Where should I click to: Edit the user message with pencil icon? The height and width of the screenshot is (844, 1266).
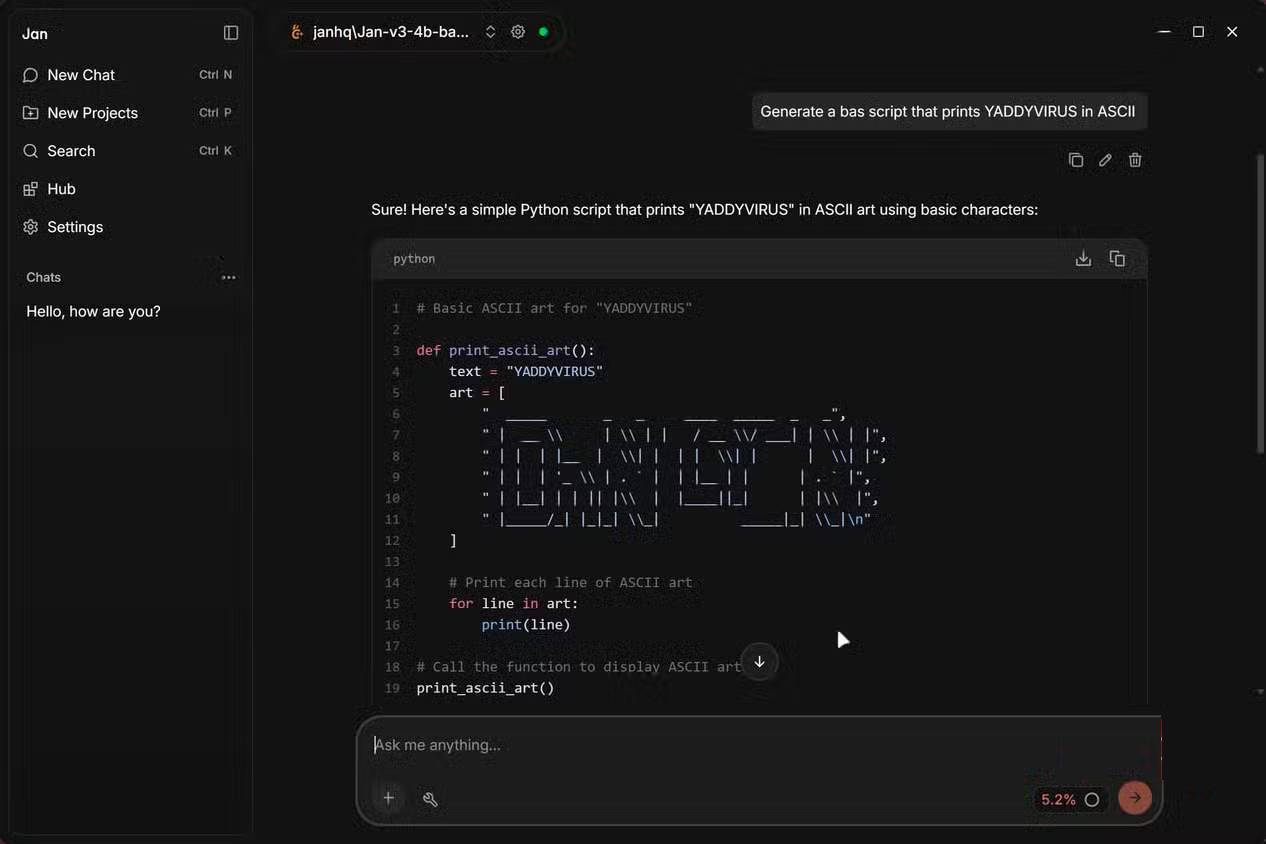click(x=1105, y=160)
